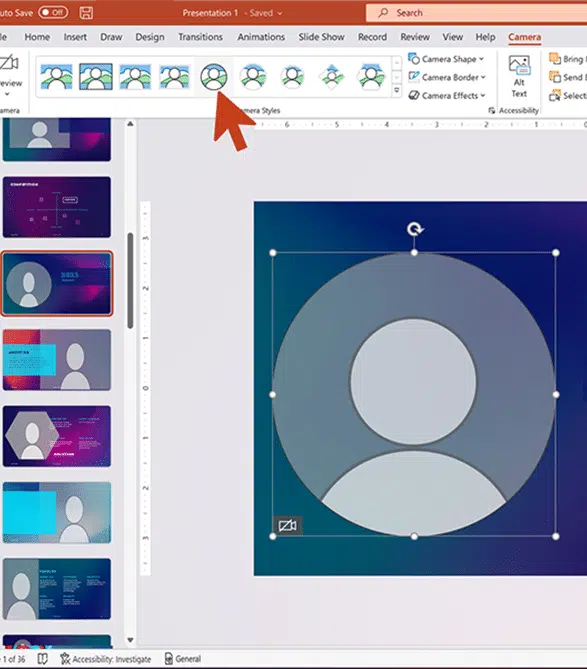587x669 pixels.
Task: Choose the diamond-shaped camera style
Action: coord(332,77)
